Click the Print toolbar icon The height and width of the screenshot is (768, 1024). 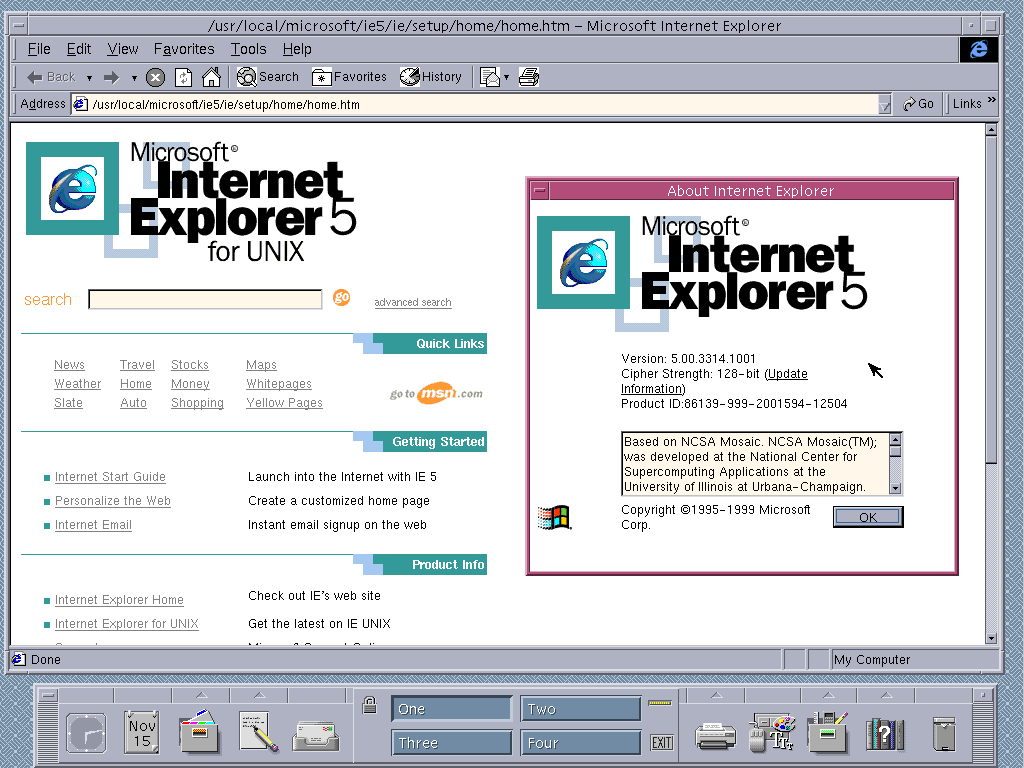[x=528, y=77]
